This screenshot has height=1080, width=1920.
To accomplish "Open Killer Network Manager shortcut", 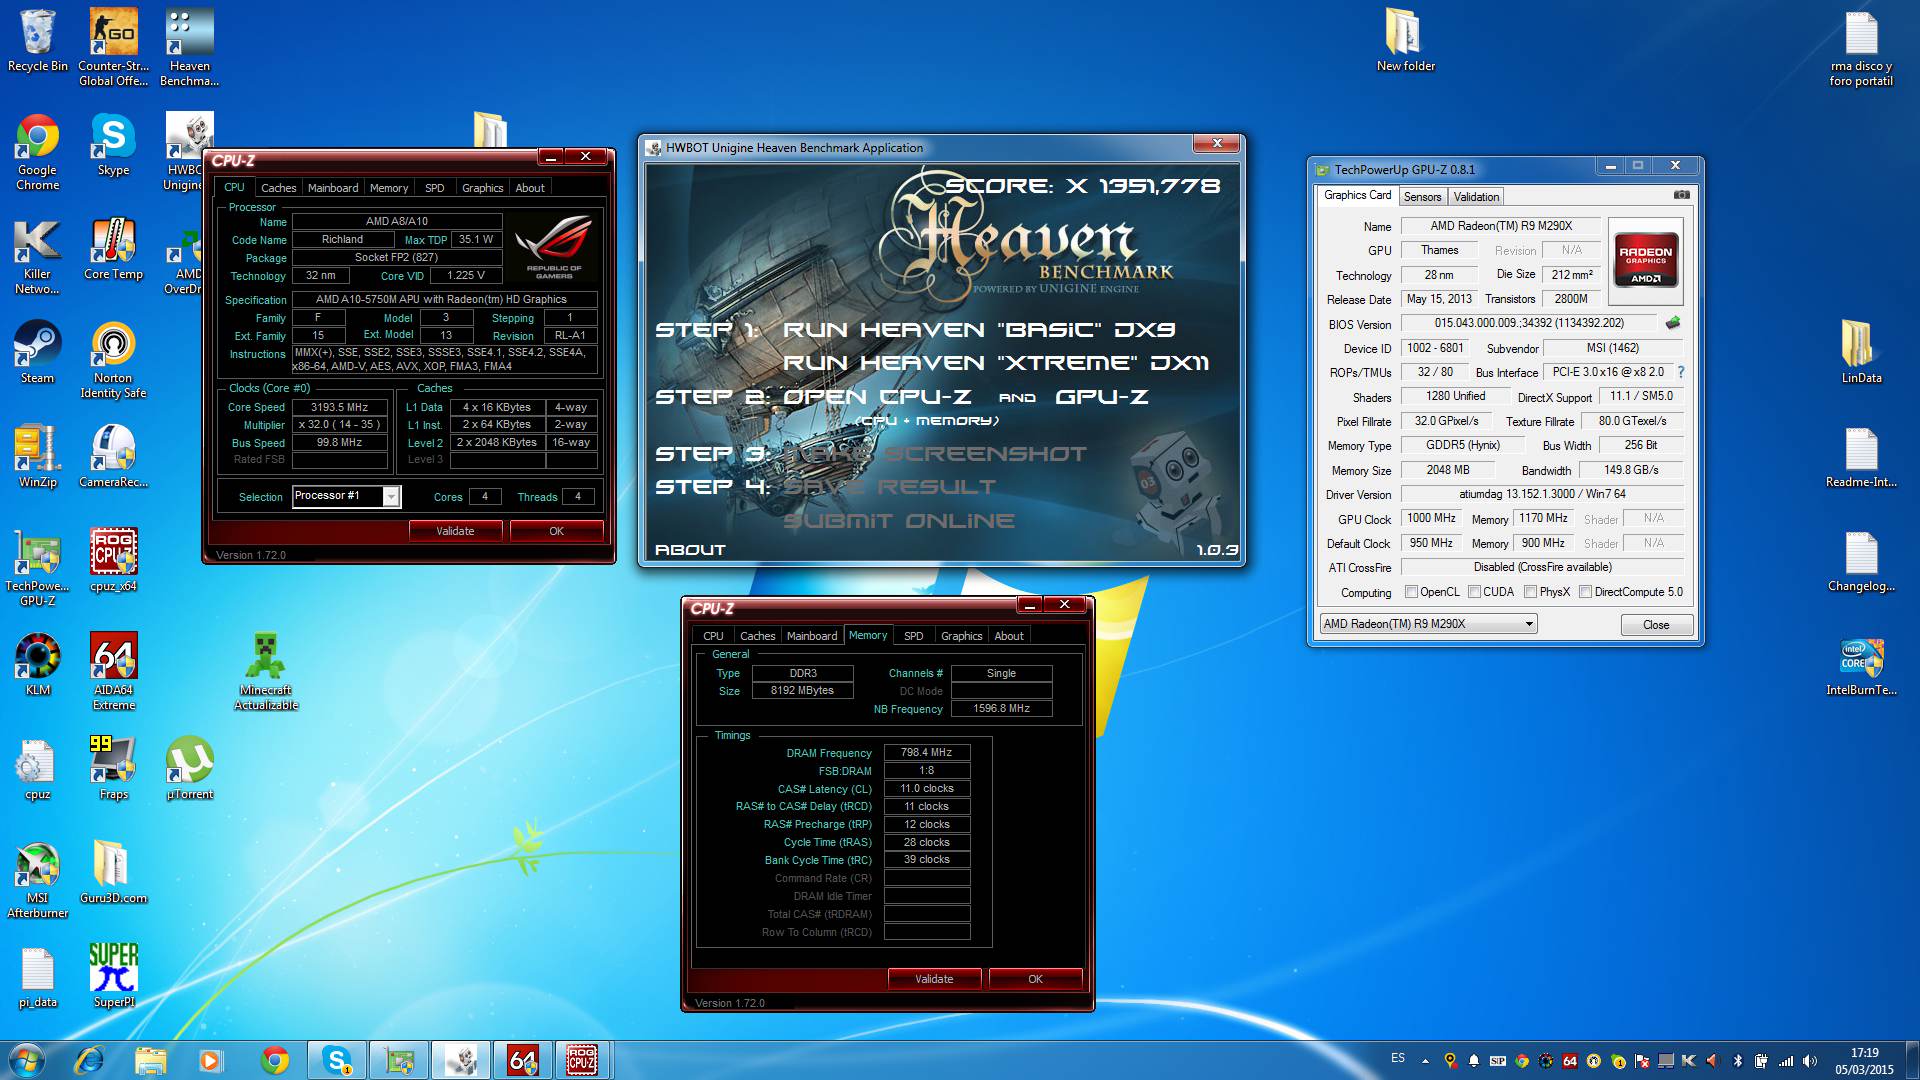I will [x=37, y=256].
